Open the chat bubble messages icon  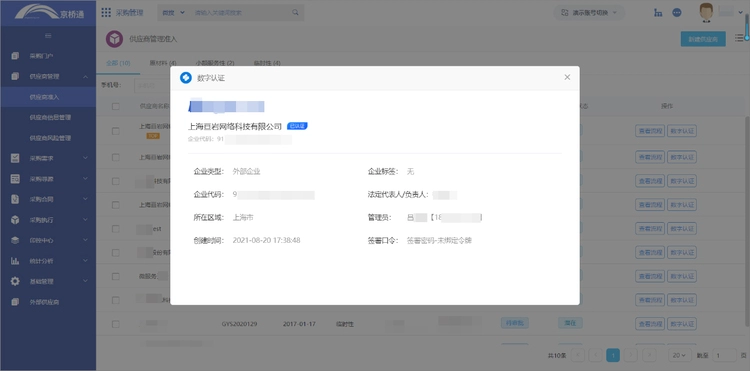point(677,13)
